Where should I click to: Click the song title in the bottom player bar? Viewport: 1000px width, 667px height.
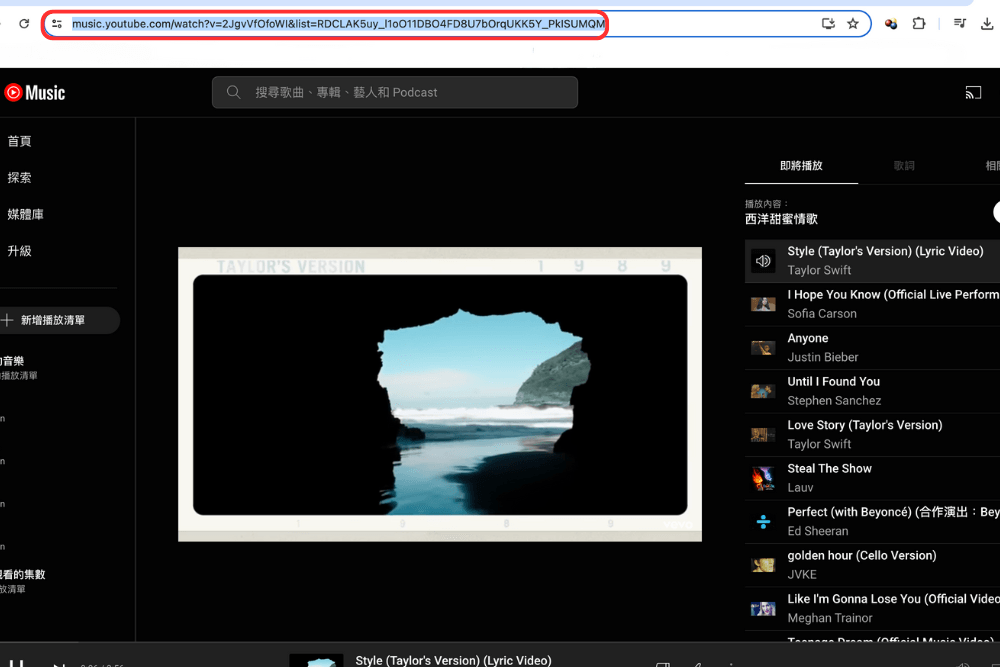[453, 660]
